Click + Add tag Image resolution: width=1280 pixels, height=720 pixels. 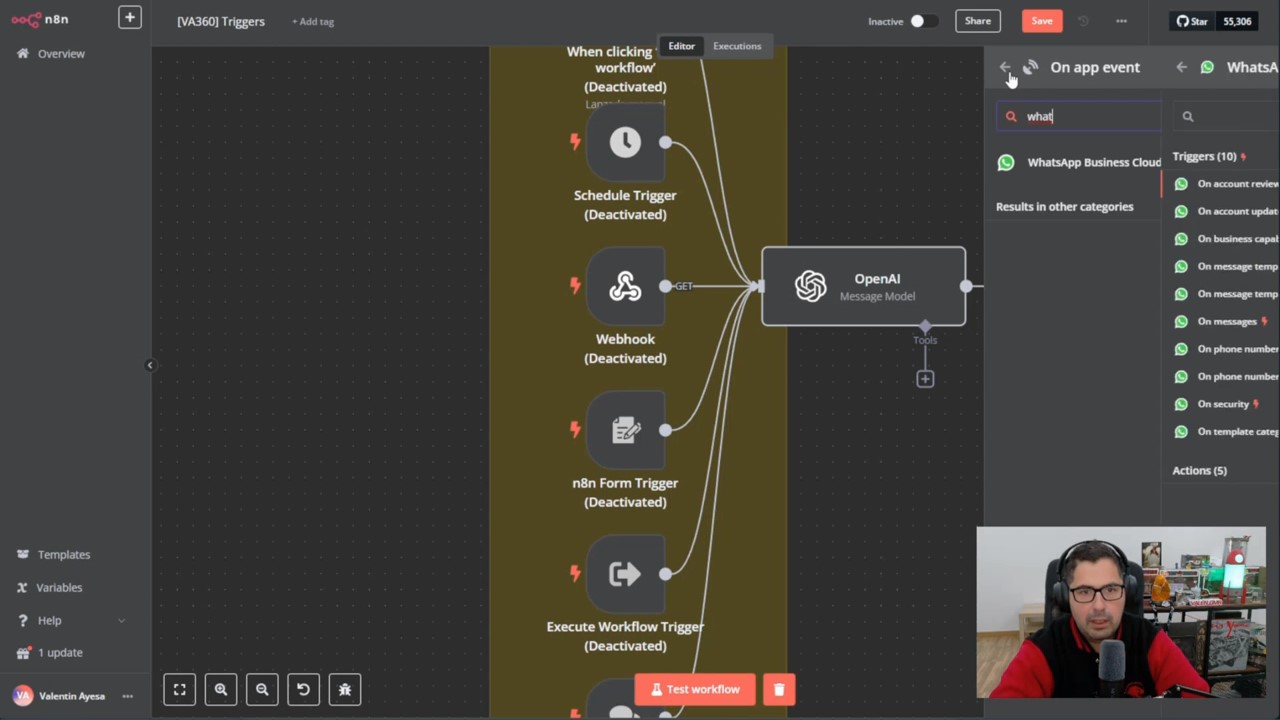tap(313, 21)
